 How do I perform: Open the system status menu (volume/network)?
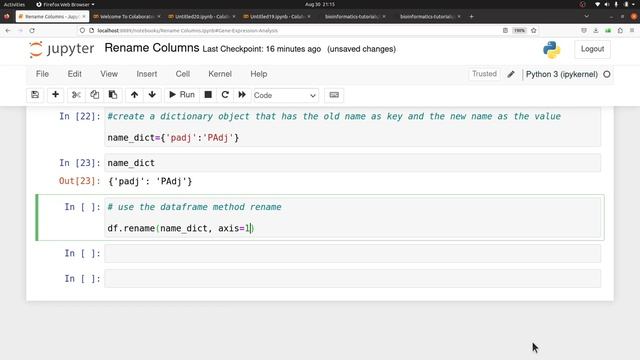(616, 4)
